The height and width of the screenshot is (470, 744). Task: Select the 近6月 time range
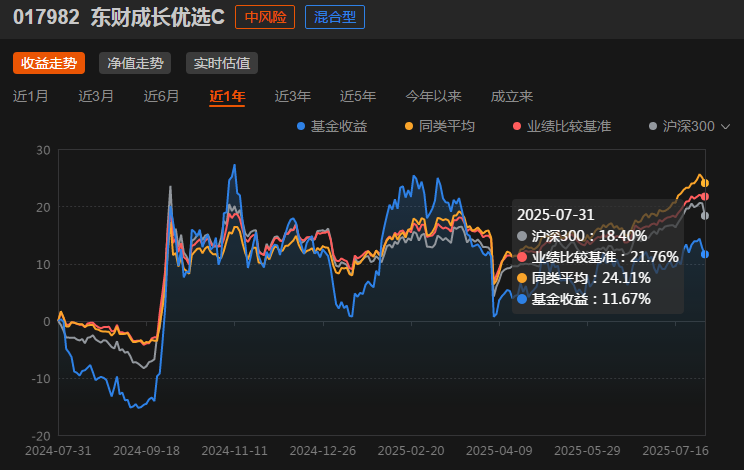point(161,96)
